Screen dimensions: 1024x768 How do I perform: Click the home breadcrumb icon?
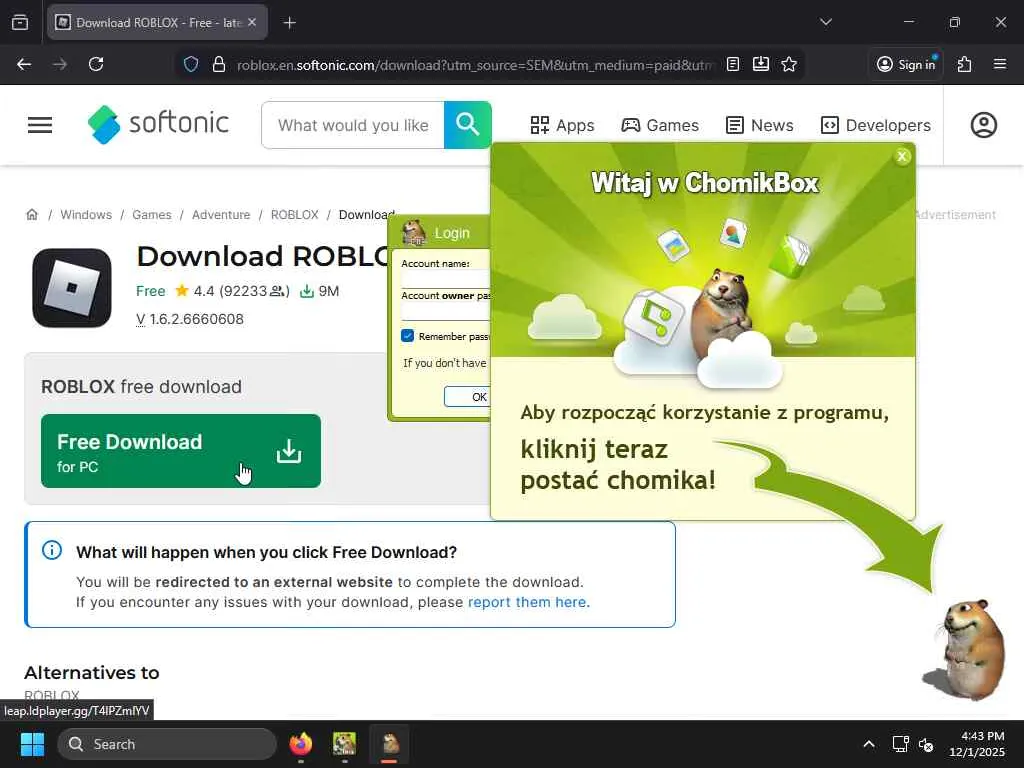click(x=32, y=214)
